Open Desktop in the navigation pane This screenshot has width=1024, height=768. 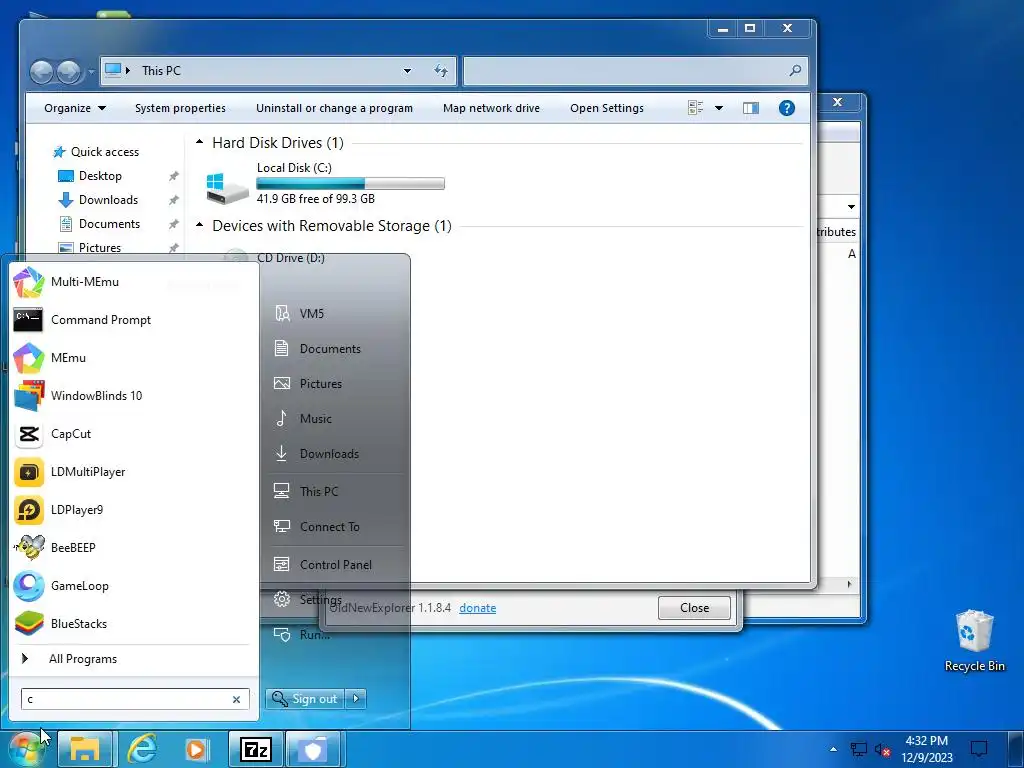[90, 176]
